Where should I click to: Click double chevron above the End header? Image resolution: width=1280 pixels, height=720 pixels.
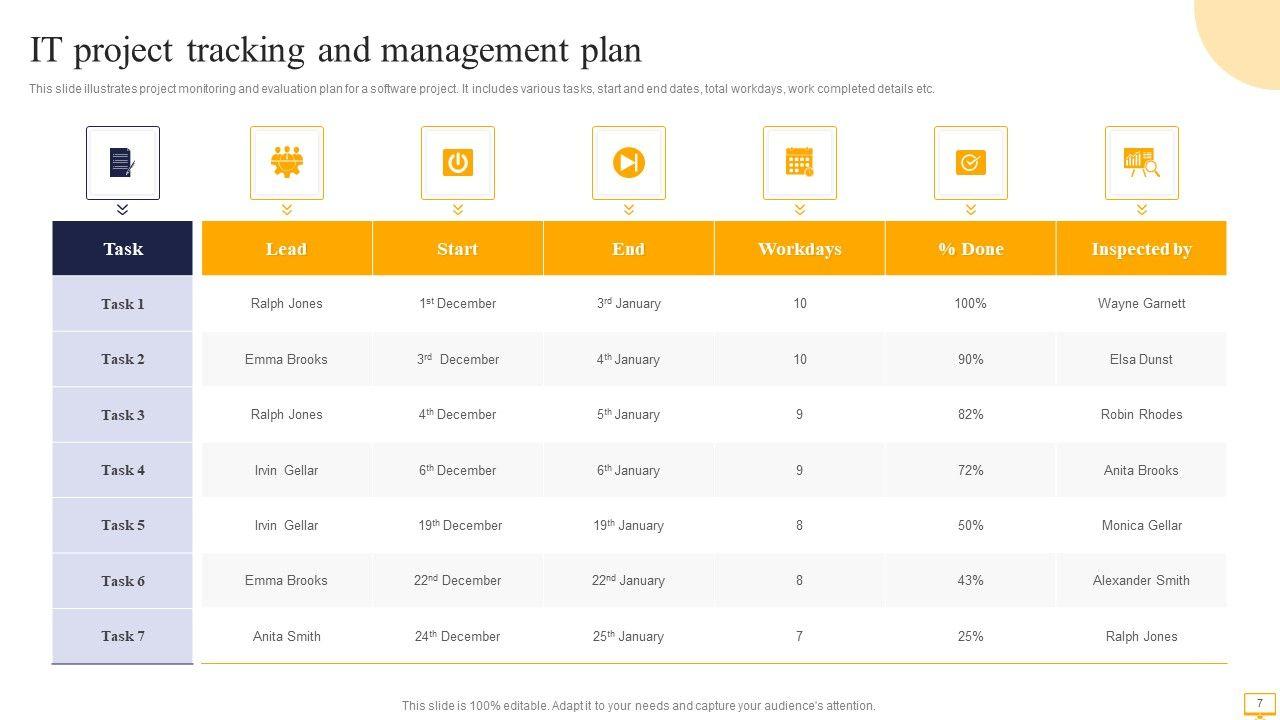tap(629, 209)
